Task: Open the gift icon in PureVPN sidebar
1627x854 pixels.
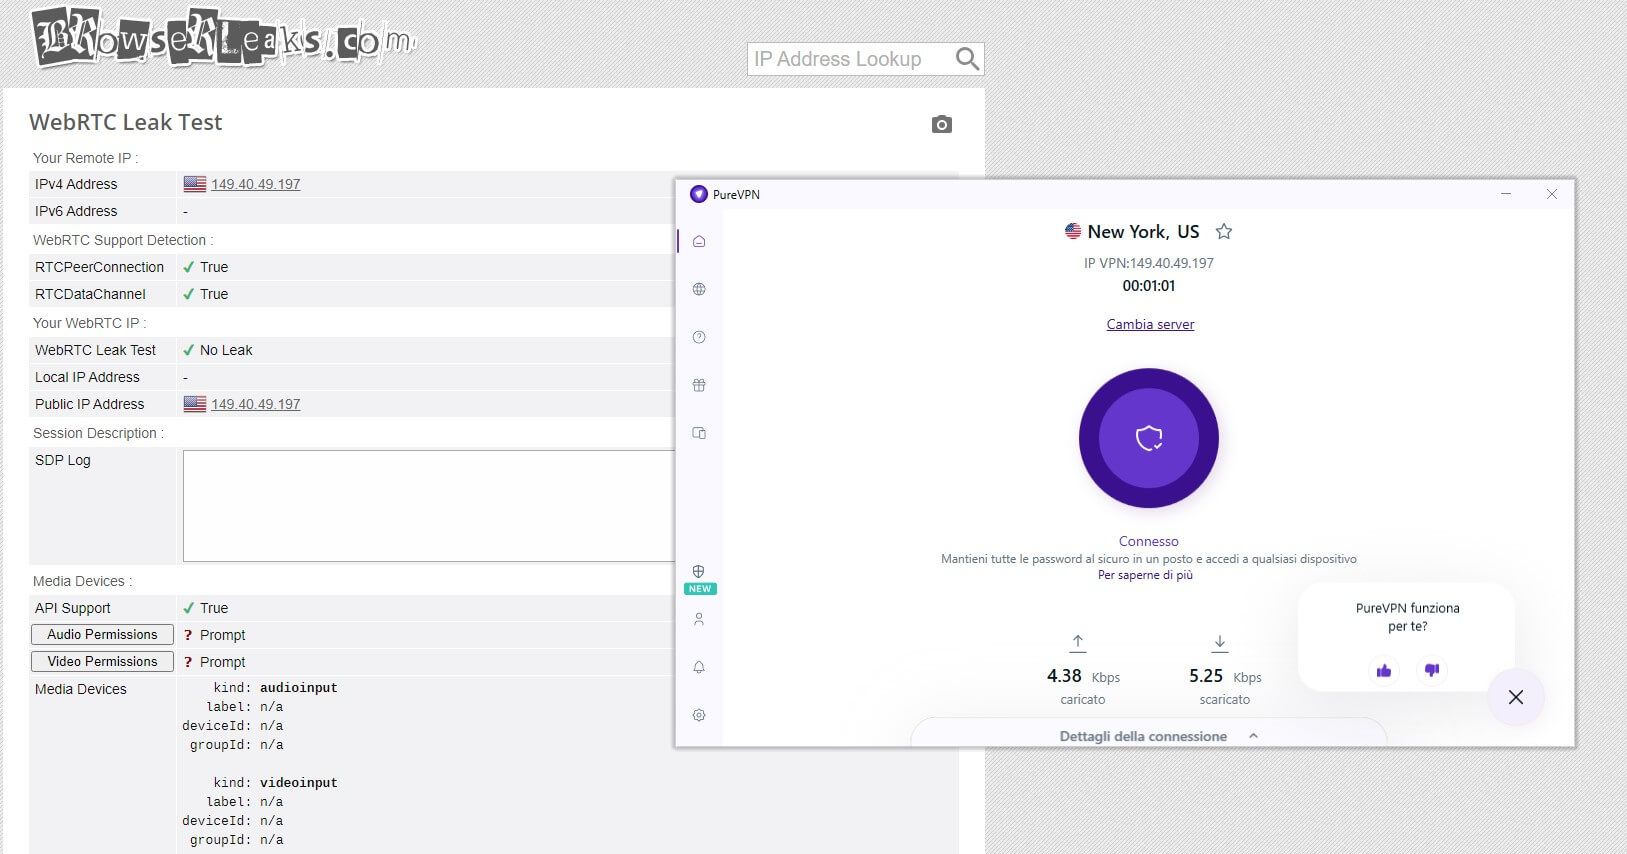Action: (x=699, y=385)
